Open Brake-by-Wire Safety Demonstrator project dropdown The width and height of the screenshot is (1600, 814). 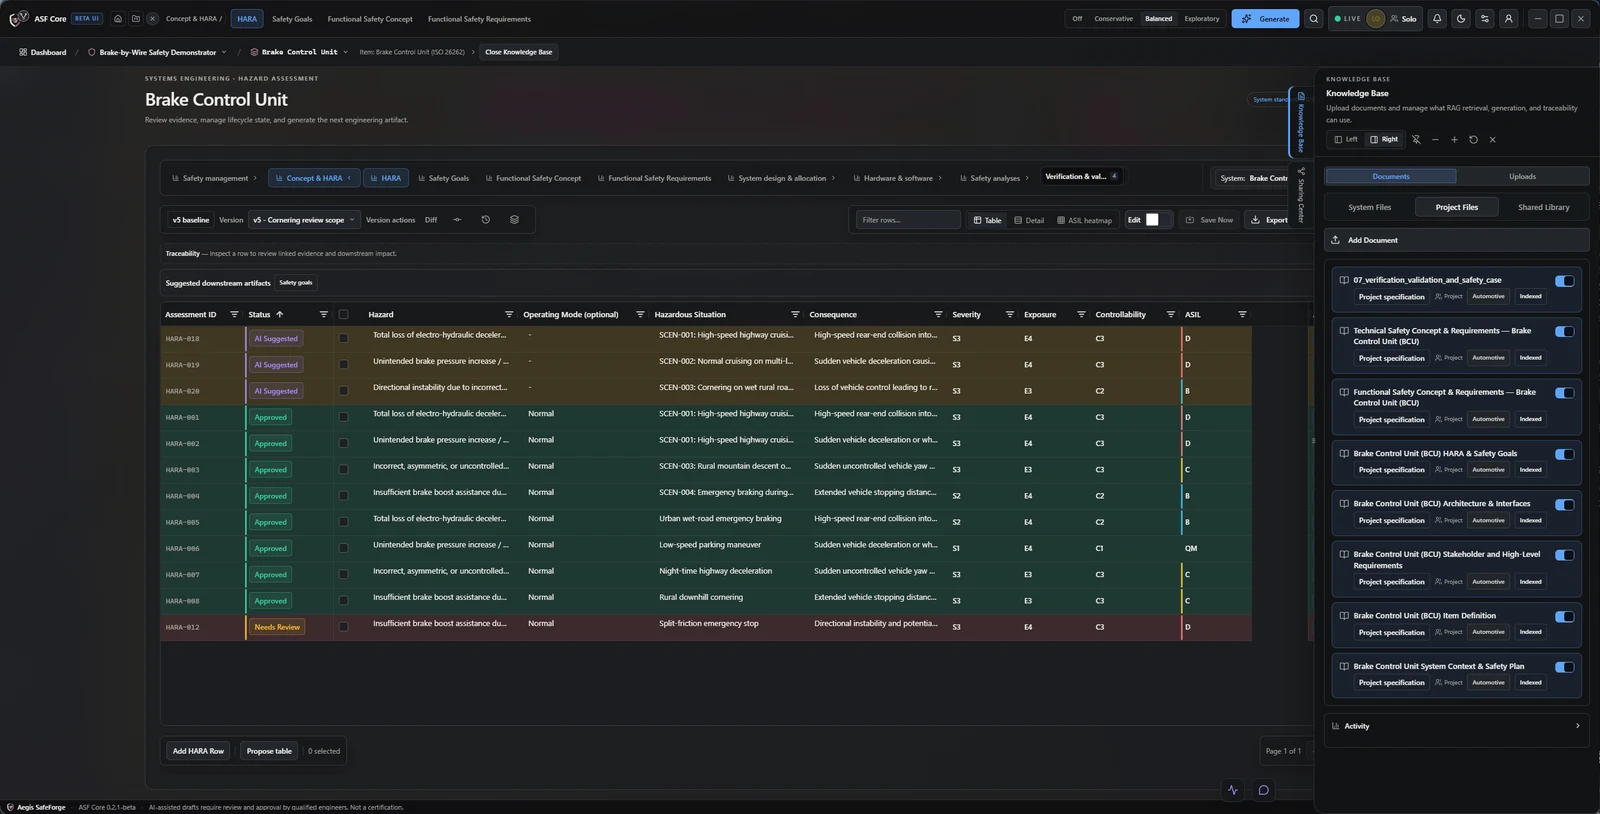click(157, 52)
